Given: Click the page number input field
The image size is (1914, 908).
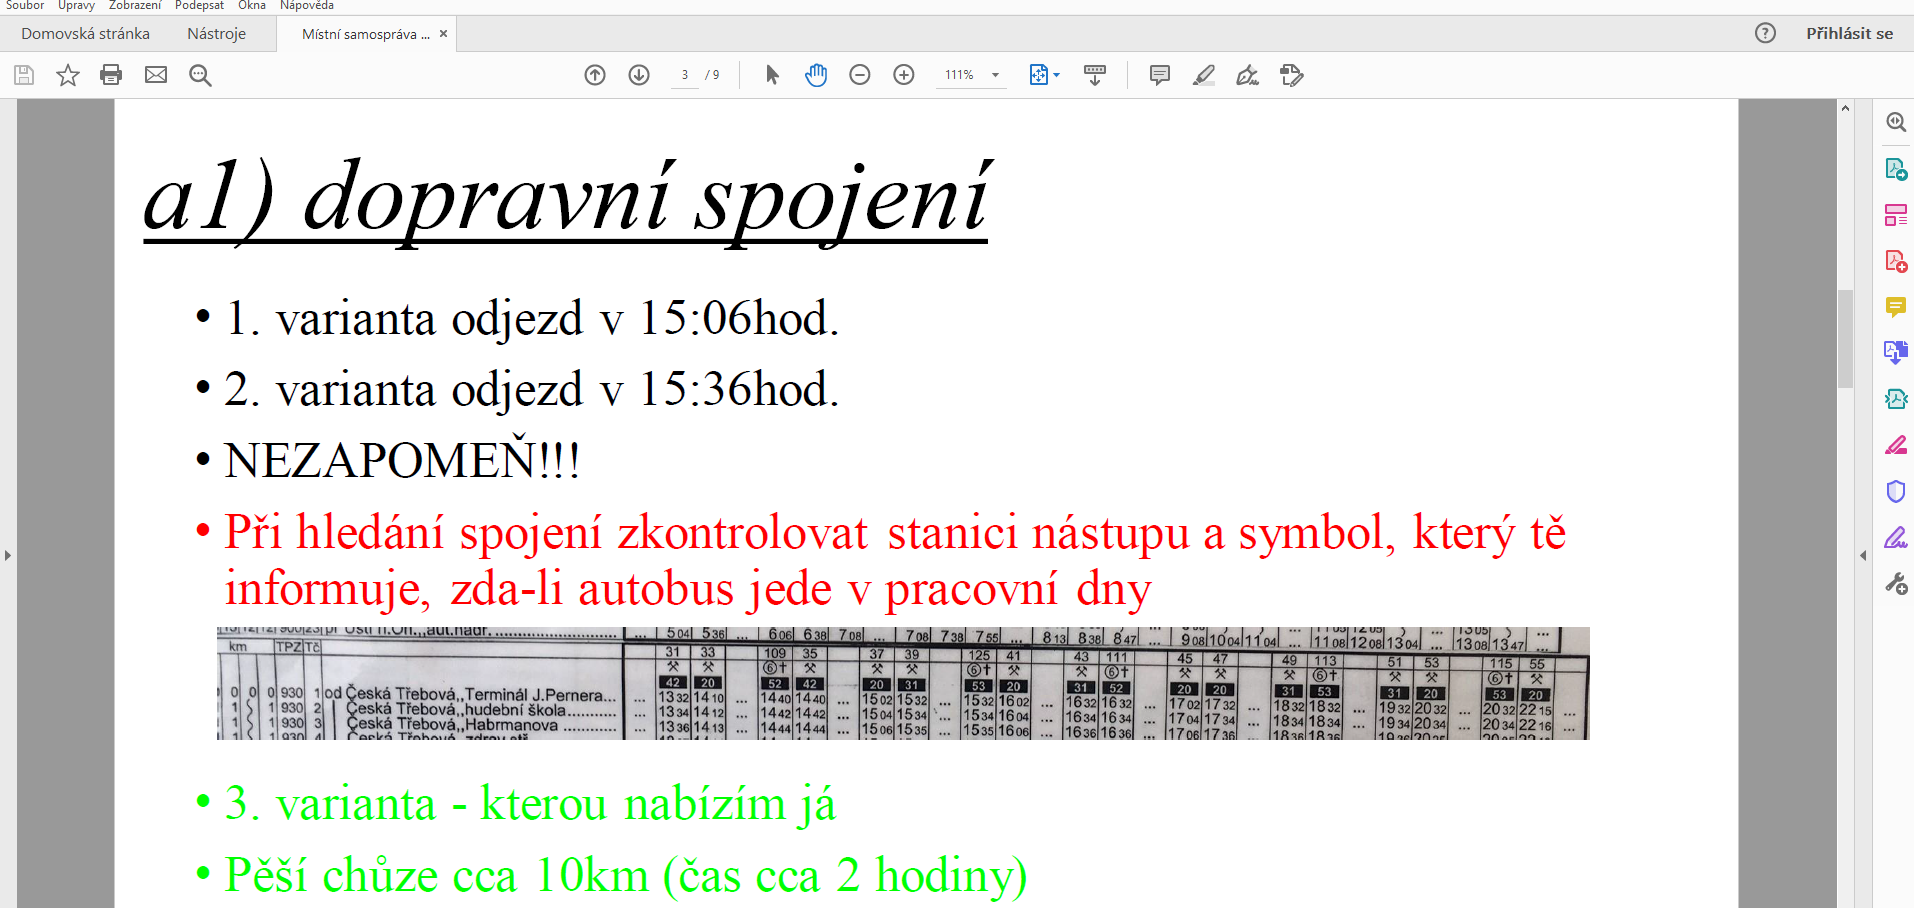Looking at the screenshot, I should 685,75.
